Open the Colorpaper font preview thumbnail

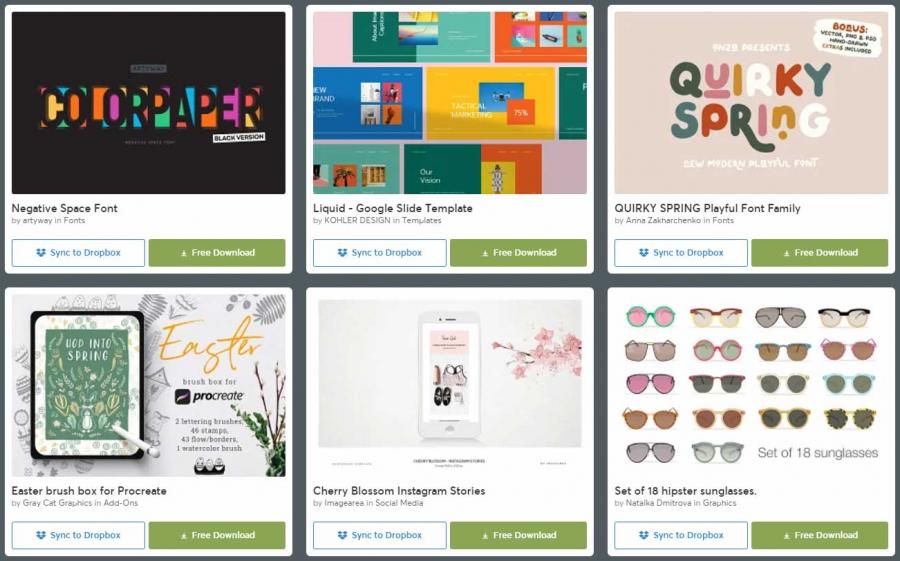148,103
